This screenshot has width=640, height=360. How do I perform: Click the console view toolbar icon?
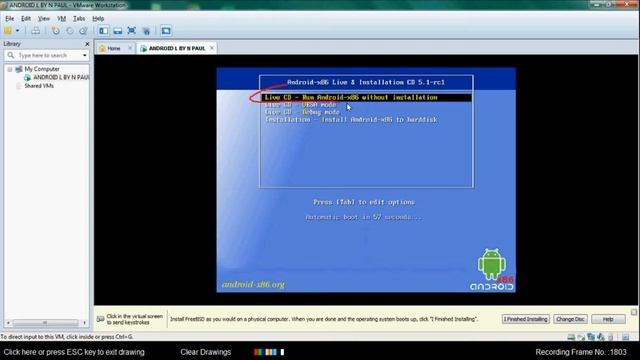pyautogui.click(x=166, y=31)
